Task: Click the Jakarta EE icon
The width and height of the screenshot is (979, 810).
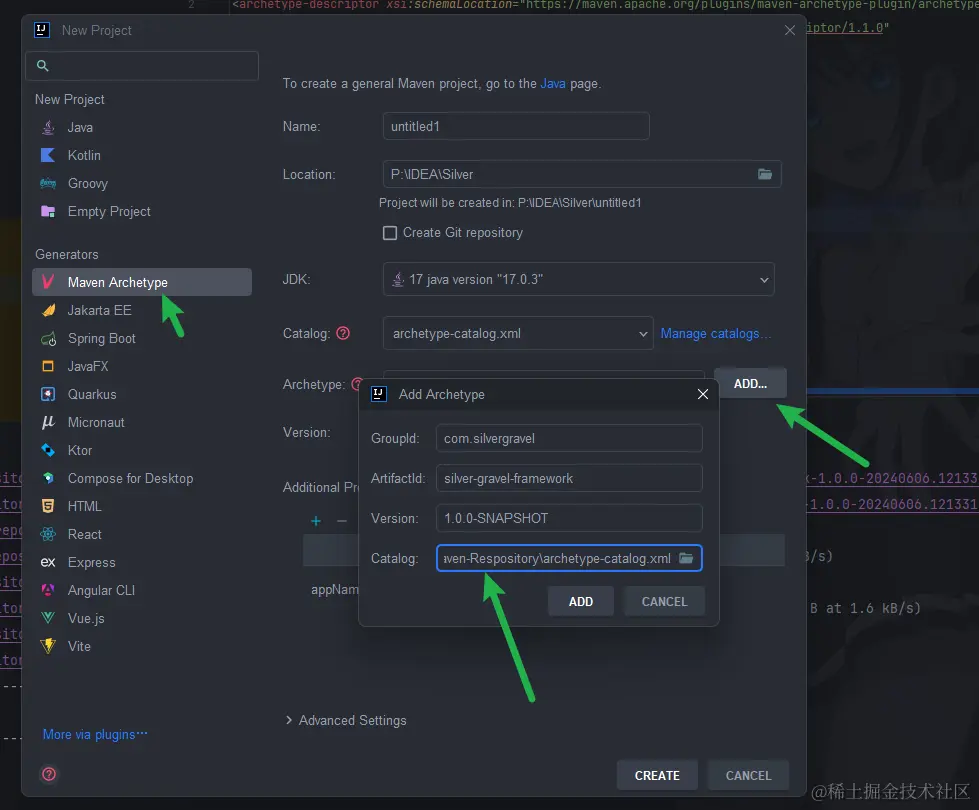Action: tap(48, 310)
